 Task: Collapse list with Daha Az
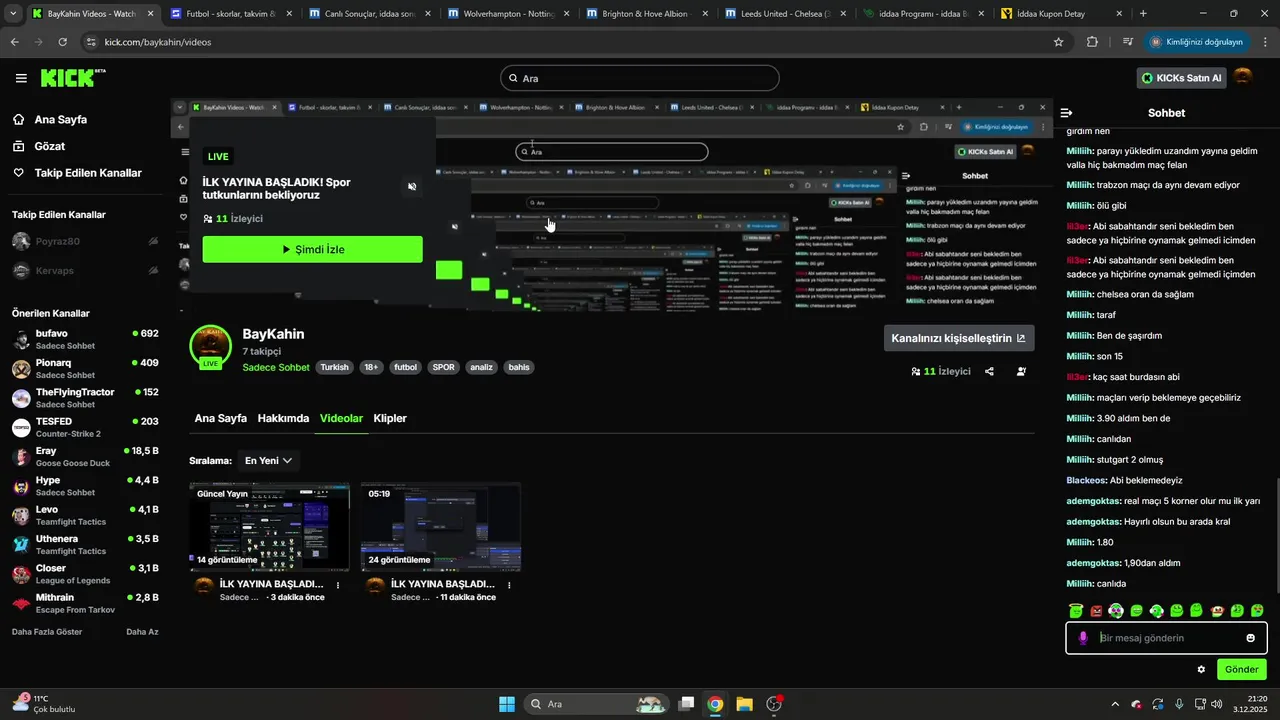142,632
